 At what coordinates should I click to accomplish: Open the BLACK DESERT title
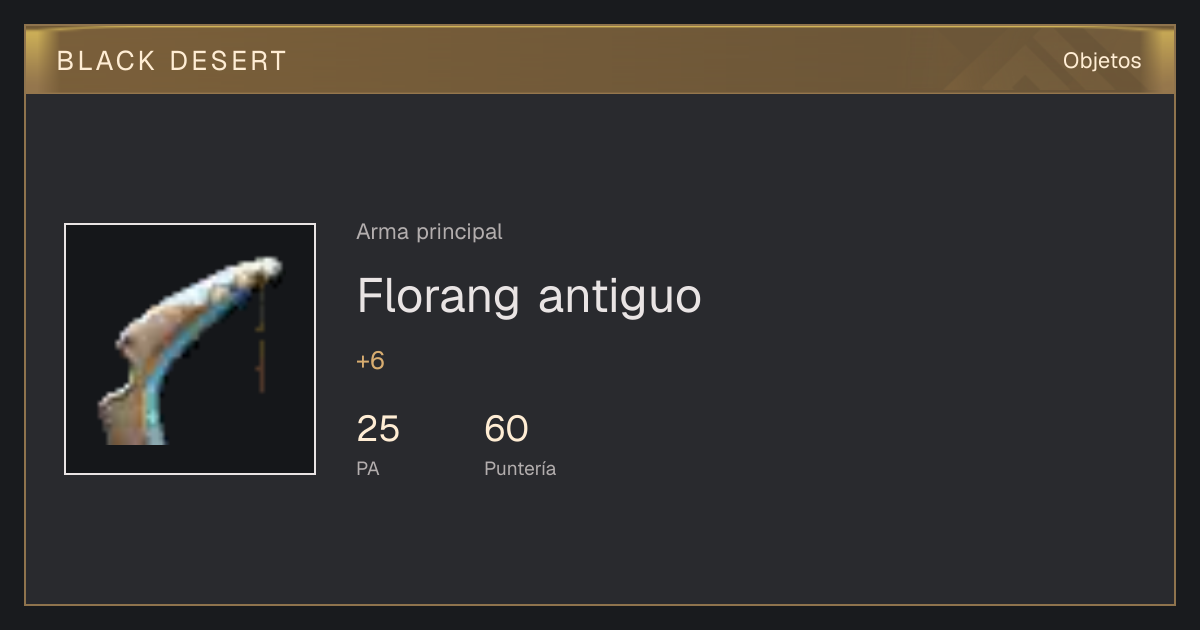click(172, 61)
